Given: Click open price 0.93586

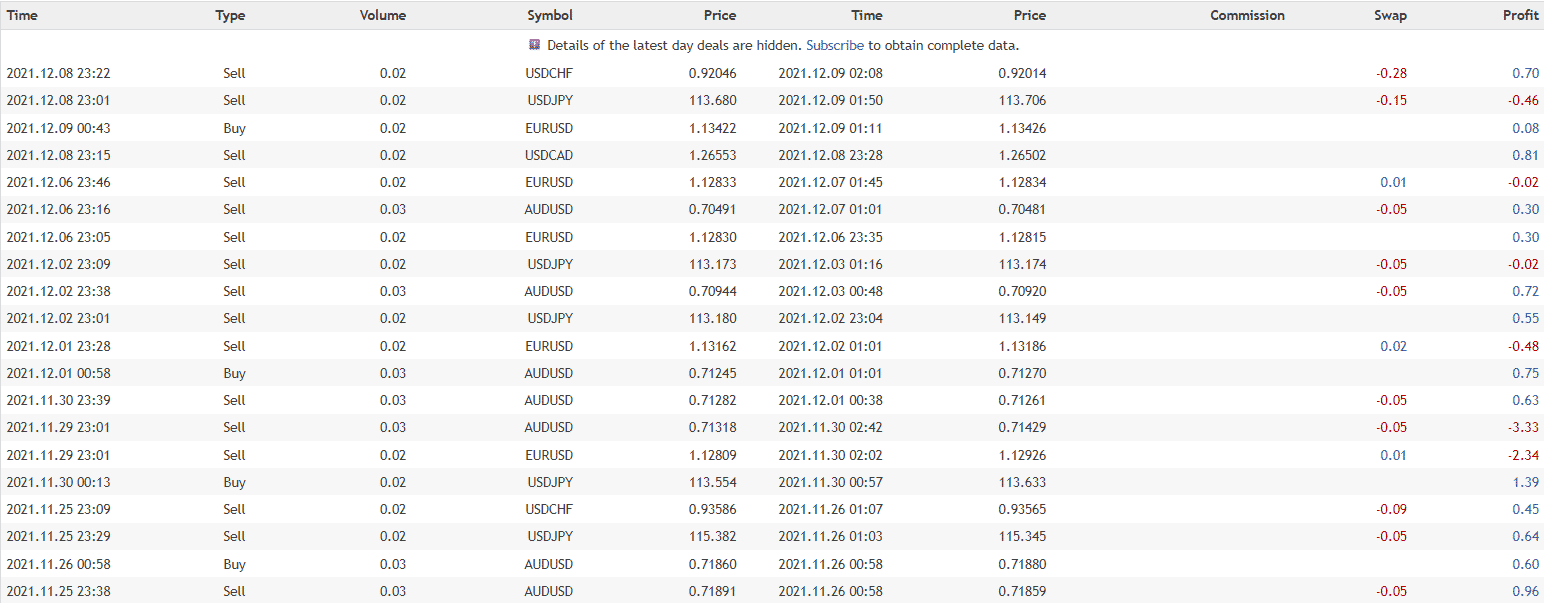Looking at the screenshot, I should (712, 509).
